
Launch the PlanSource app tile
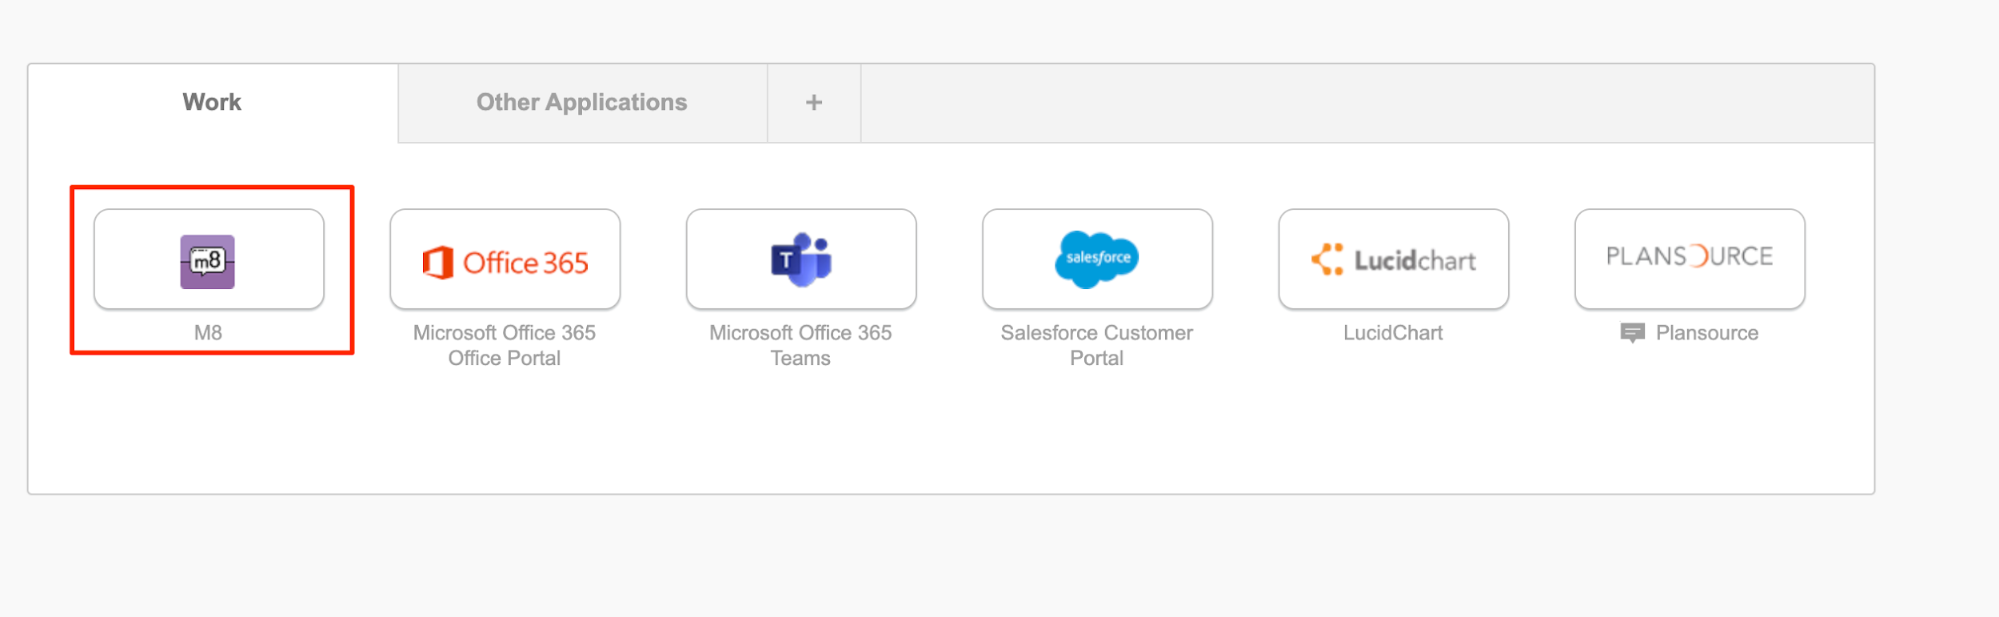coord(1689,259)
